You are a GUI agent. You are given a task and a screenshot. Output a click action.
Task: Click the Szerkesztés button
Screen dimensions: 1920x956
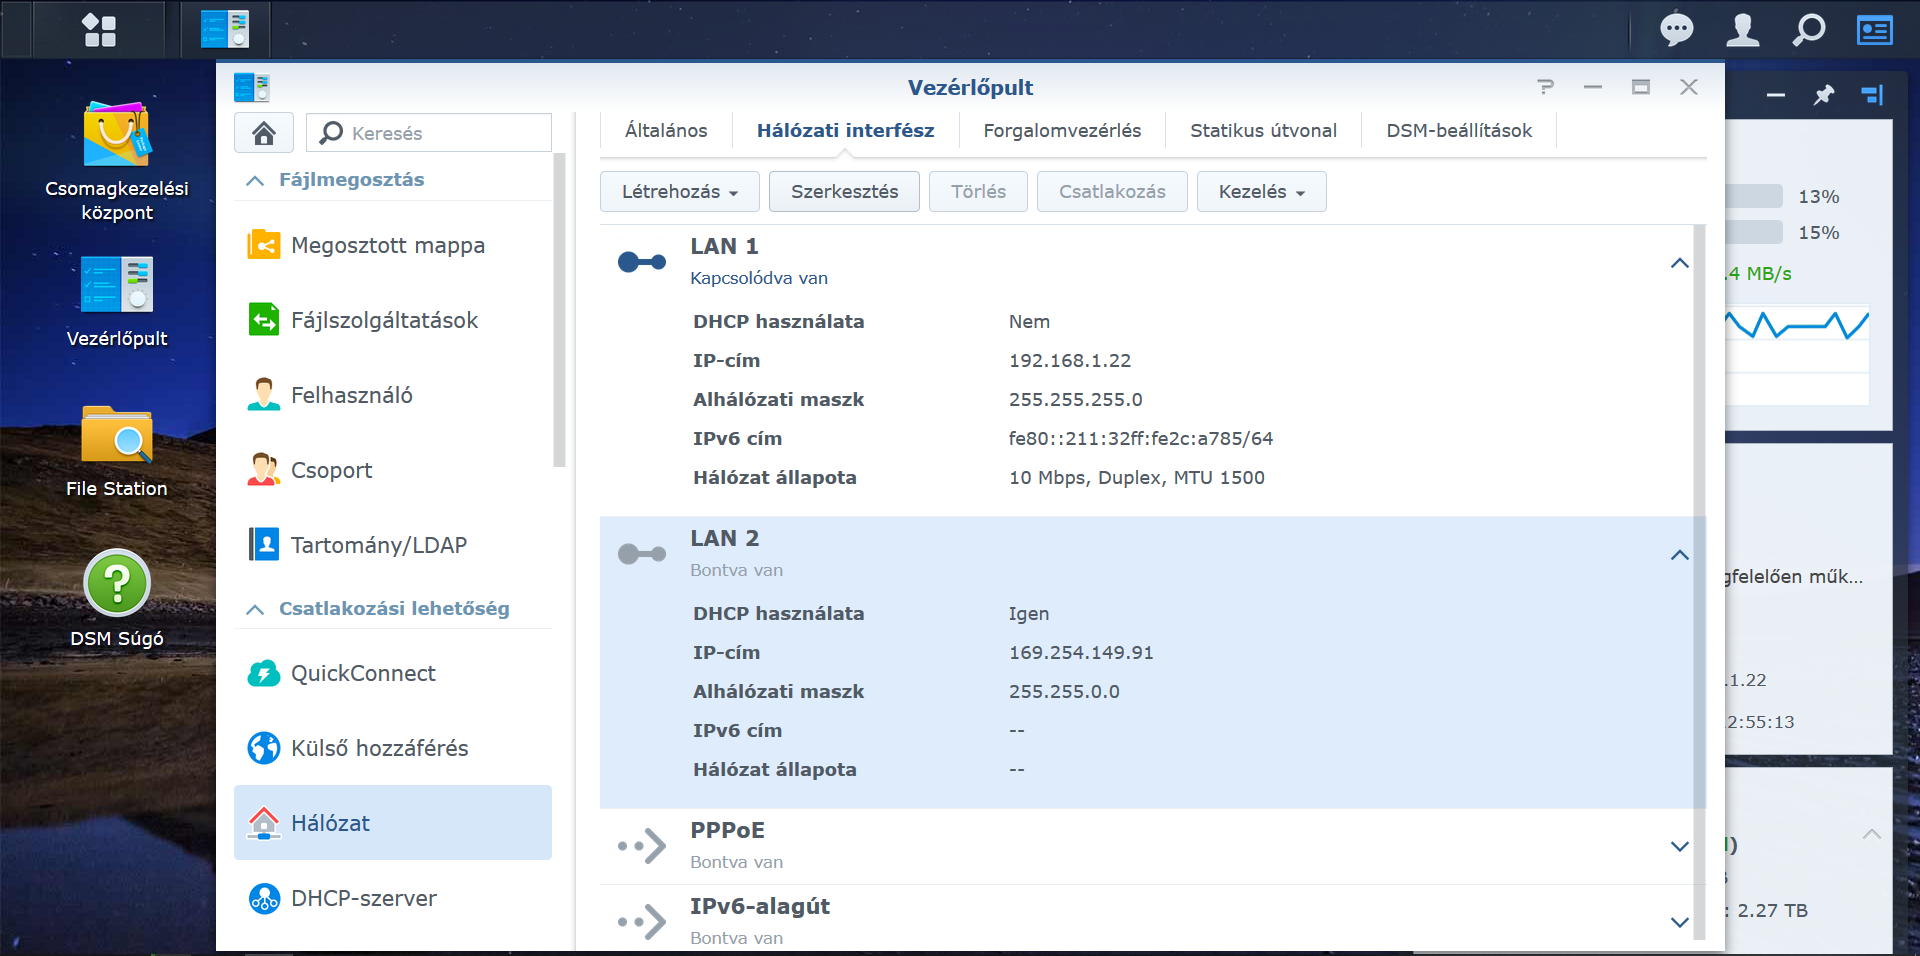coord(845,191)
